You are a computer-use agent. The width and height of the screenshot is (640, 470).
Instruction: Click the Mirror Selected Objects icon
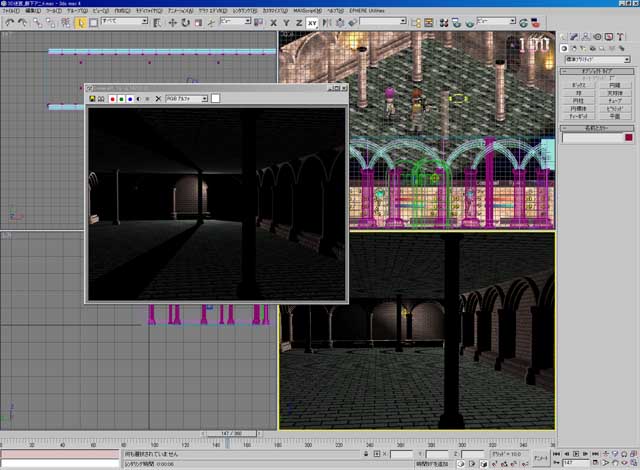point(327,23)
